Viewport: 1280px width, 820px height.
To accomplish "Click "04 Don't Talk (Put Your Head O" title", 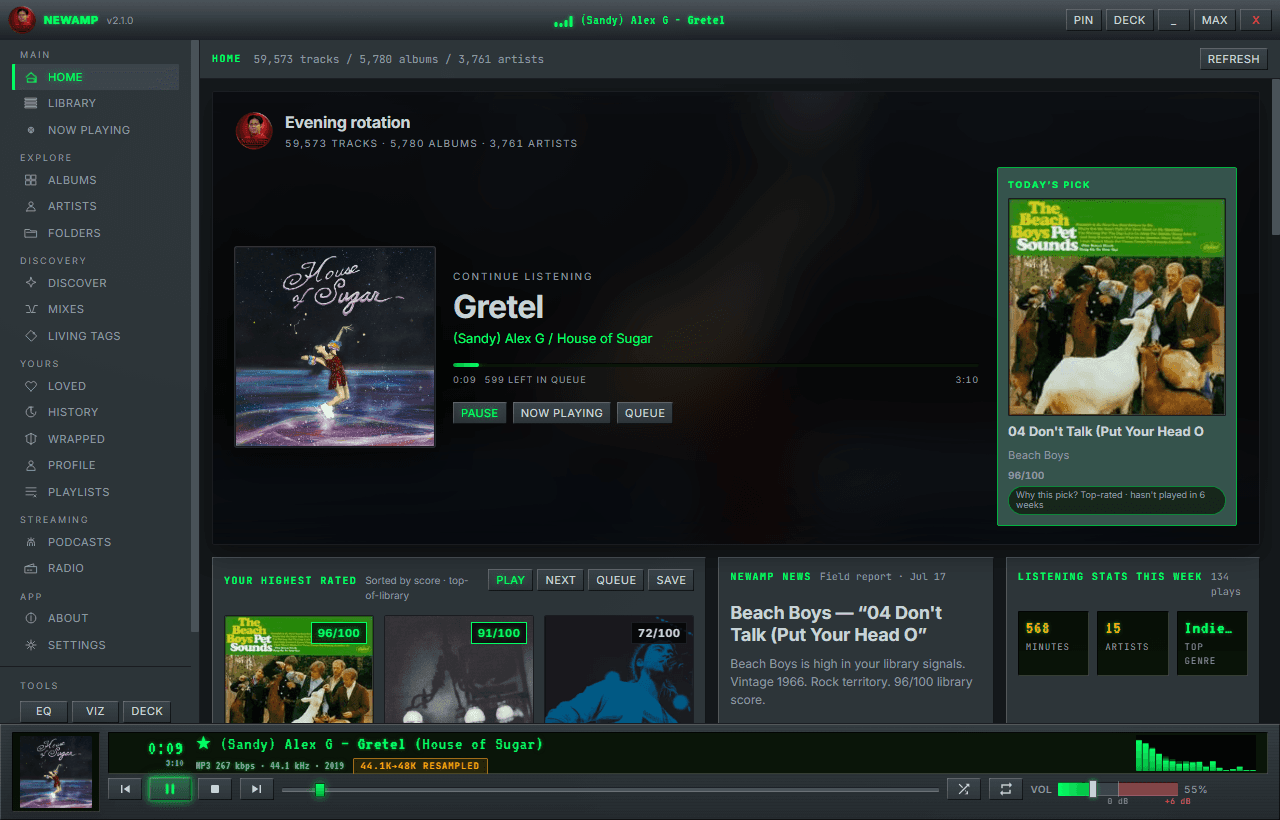I will (1106, 431).
